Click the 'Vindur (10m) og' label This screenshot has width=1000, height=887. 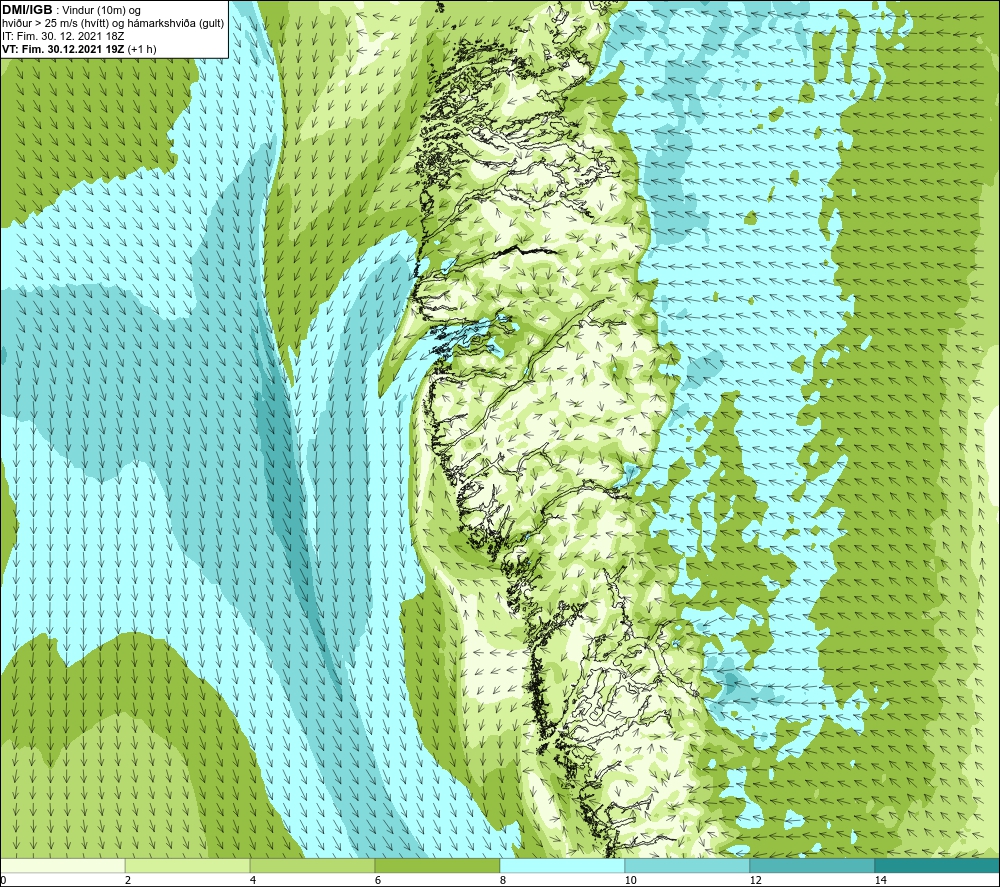101,11
